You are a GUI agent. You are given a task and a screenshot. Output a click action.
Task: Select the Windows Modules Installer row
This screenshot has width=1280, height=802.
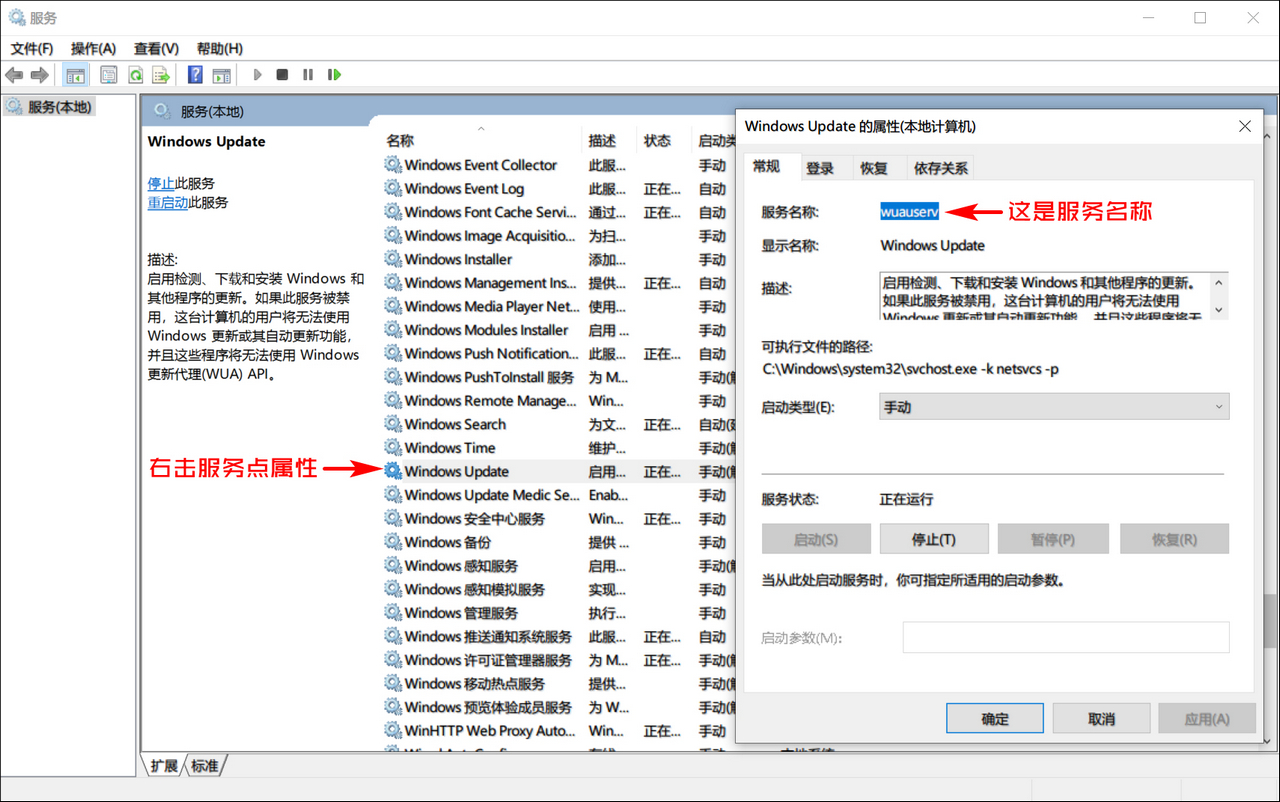click(560, 330)
